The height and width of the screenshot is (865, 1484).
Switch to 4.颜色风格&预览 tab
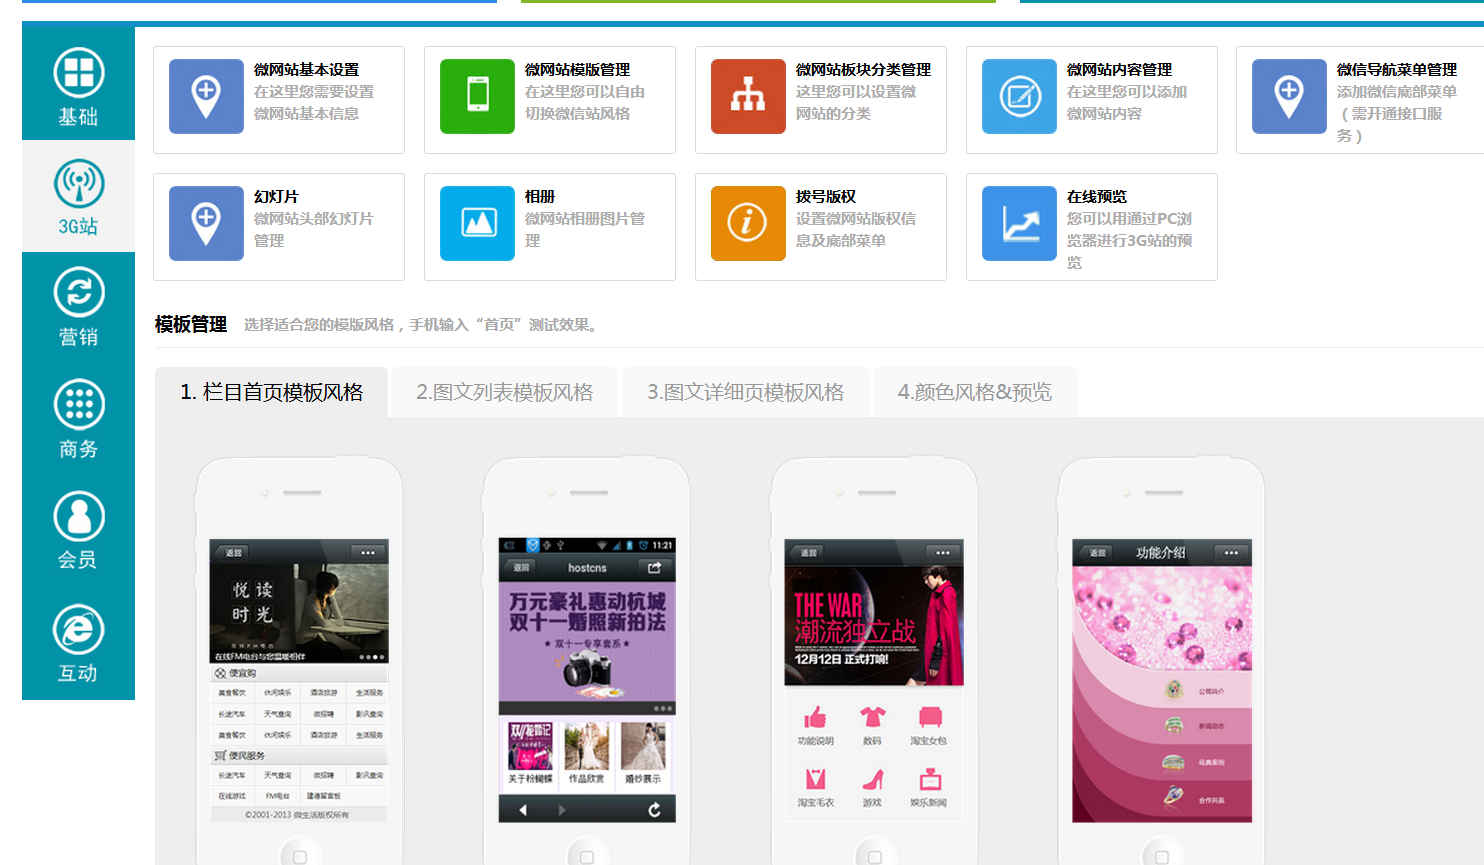pos(975,392)
